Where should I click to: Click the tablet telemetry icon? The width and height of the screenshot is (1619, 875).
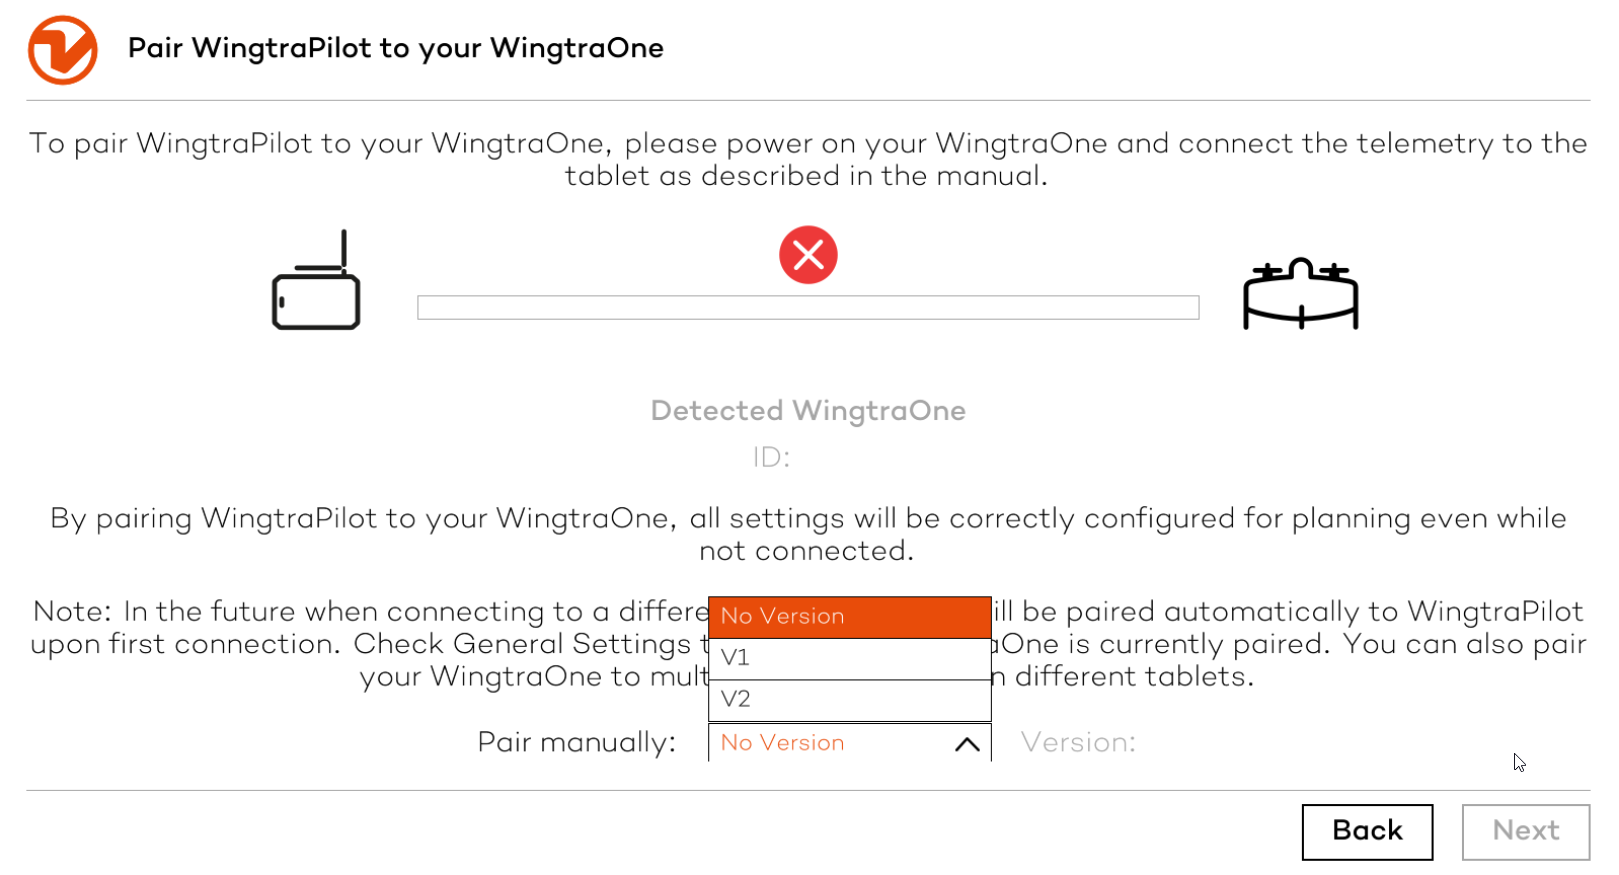[x=316, y=282]
